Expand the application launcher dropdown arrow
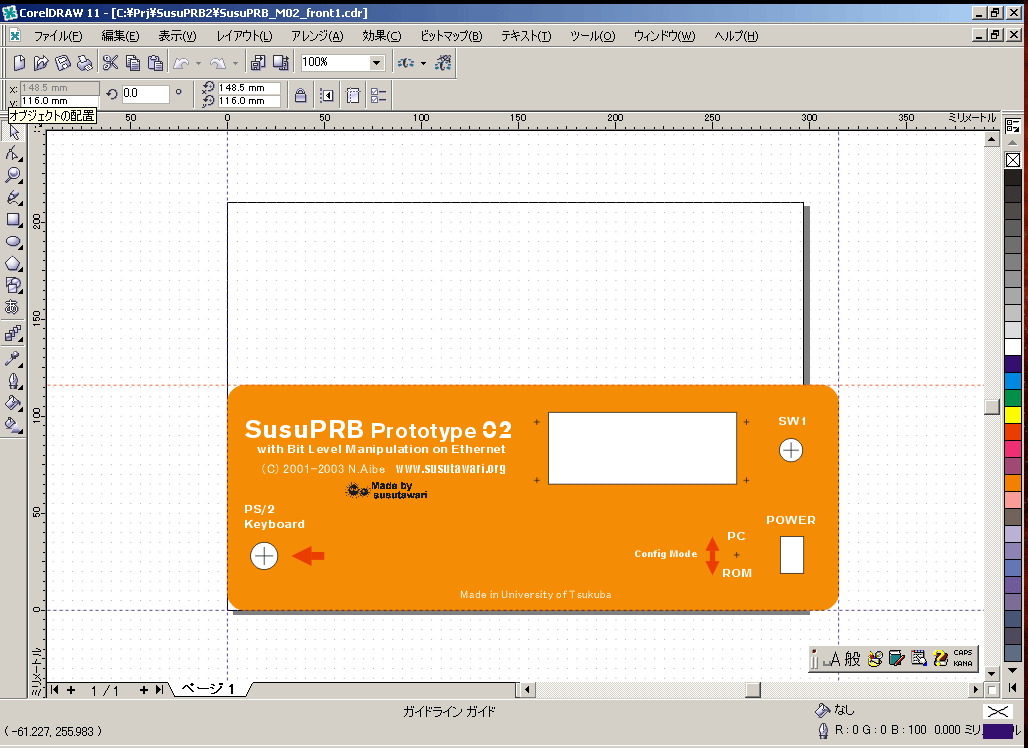 click(424, 64)
